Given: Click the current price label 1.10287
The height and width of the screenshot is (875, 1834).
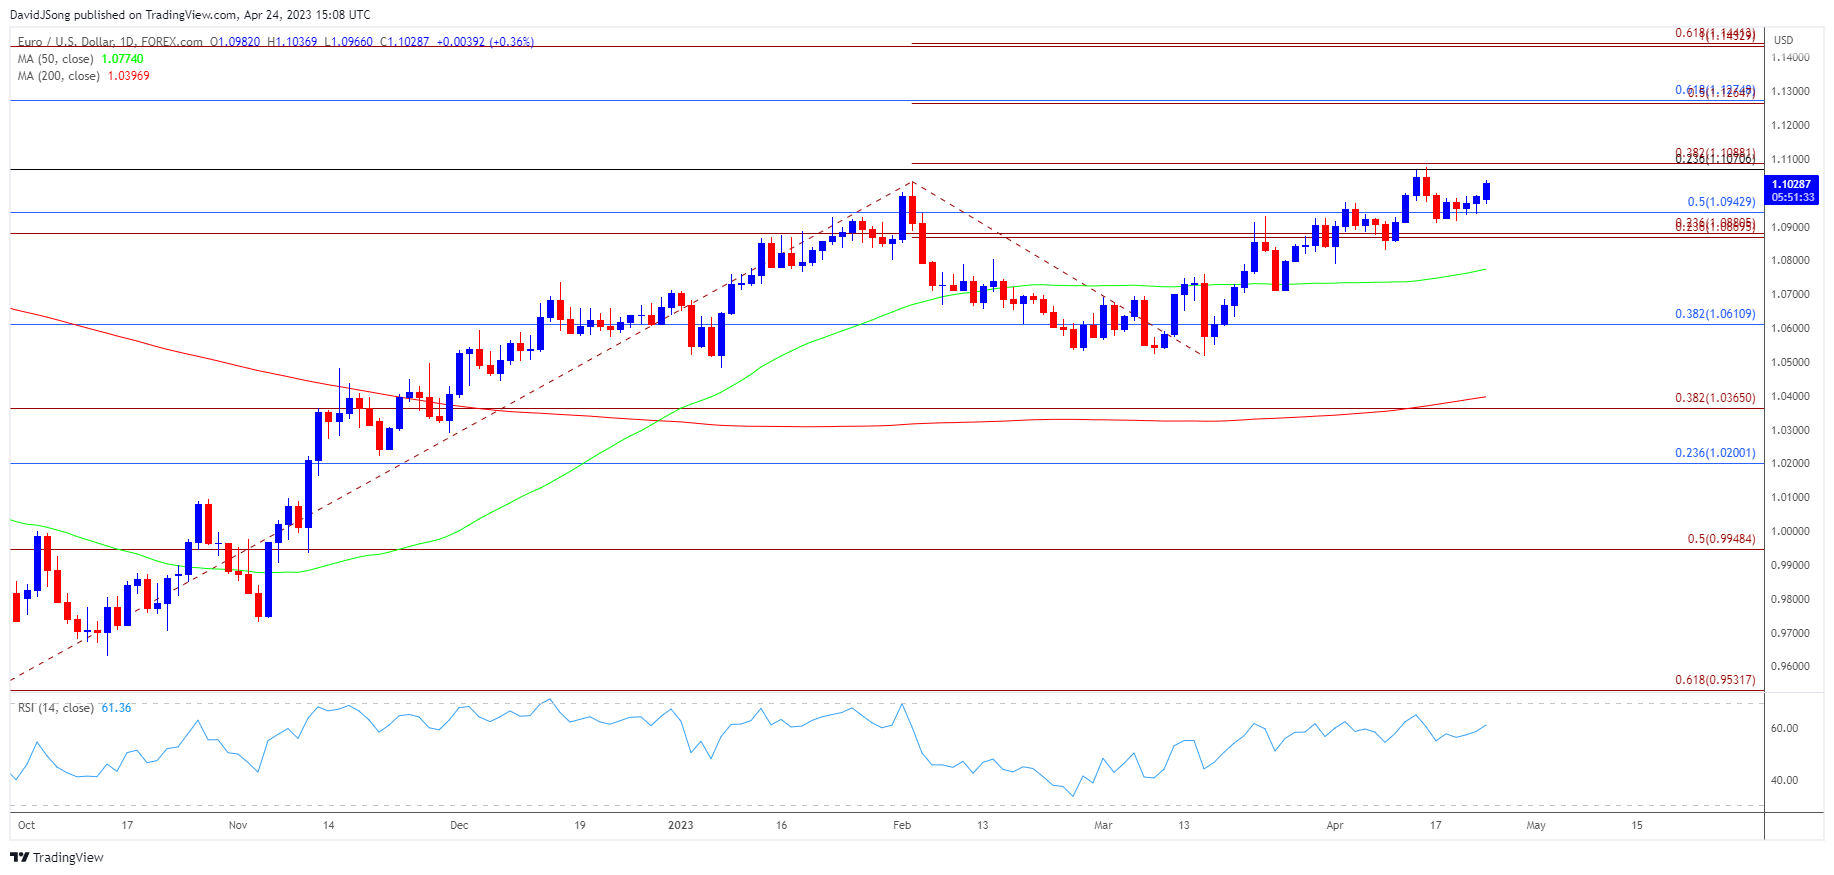Looking at the screenshot, I should tap(1792, 184).
